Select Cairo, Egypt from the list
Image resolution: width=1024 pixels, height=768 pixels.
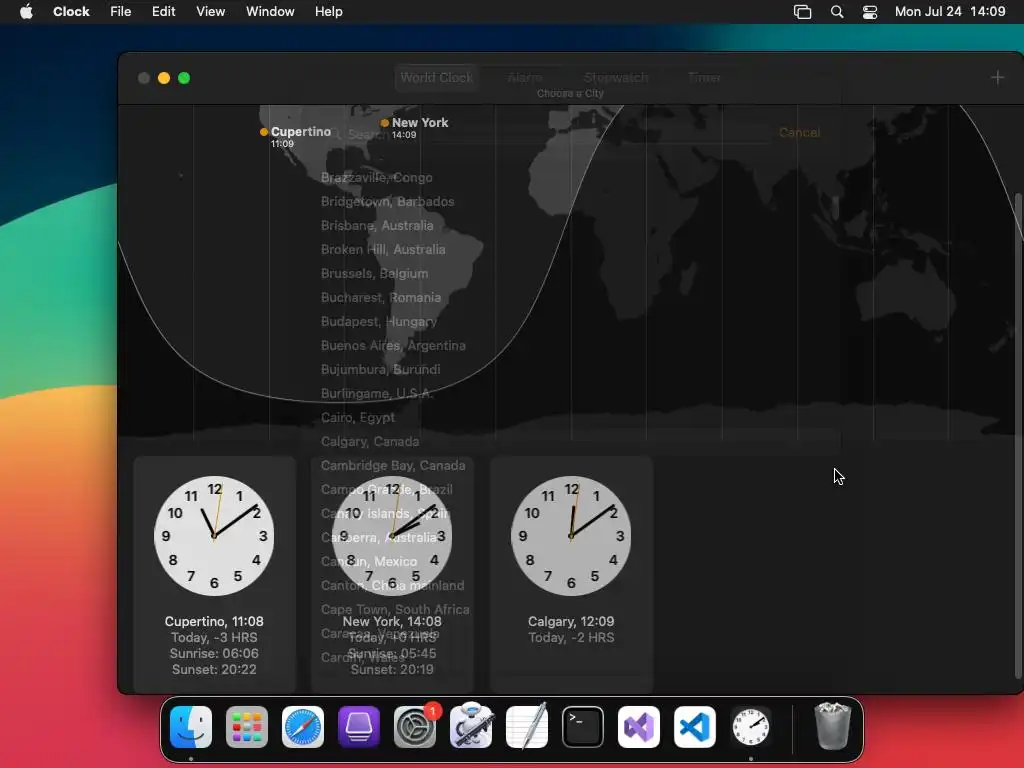(x=358, y=418)
